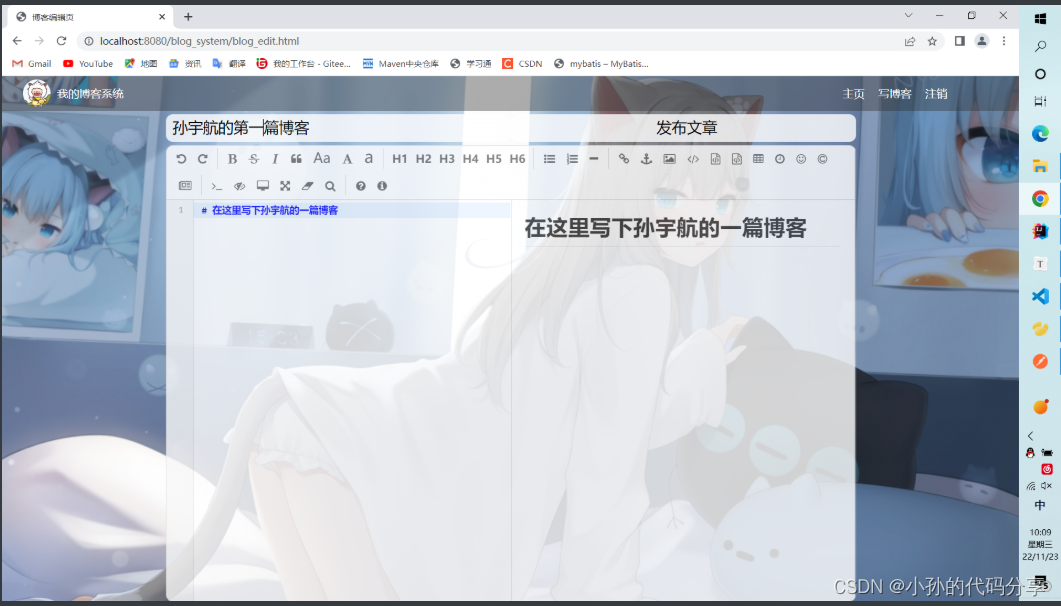Open CSDN bookmark

pos(522,64)
